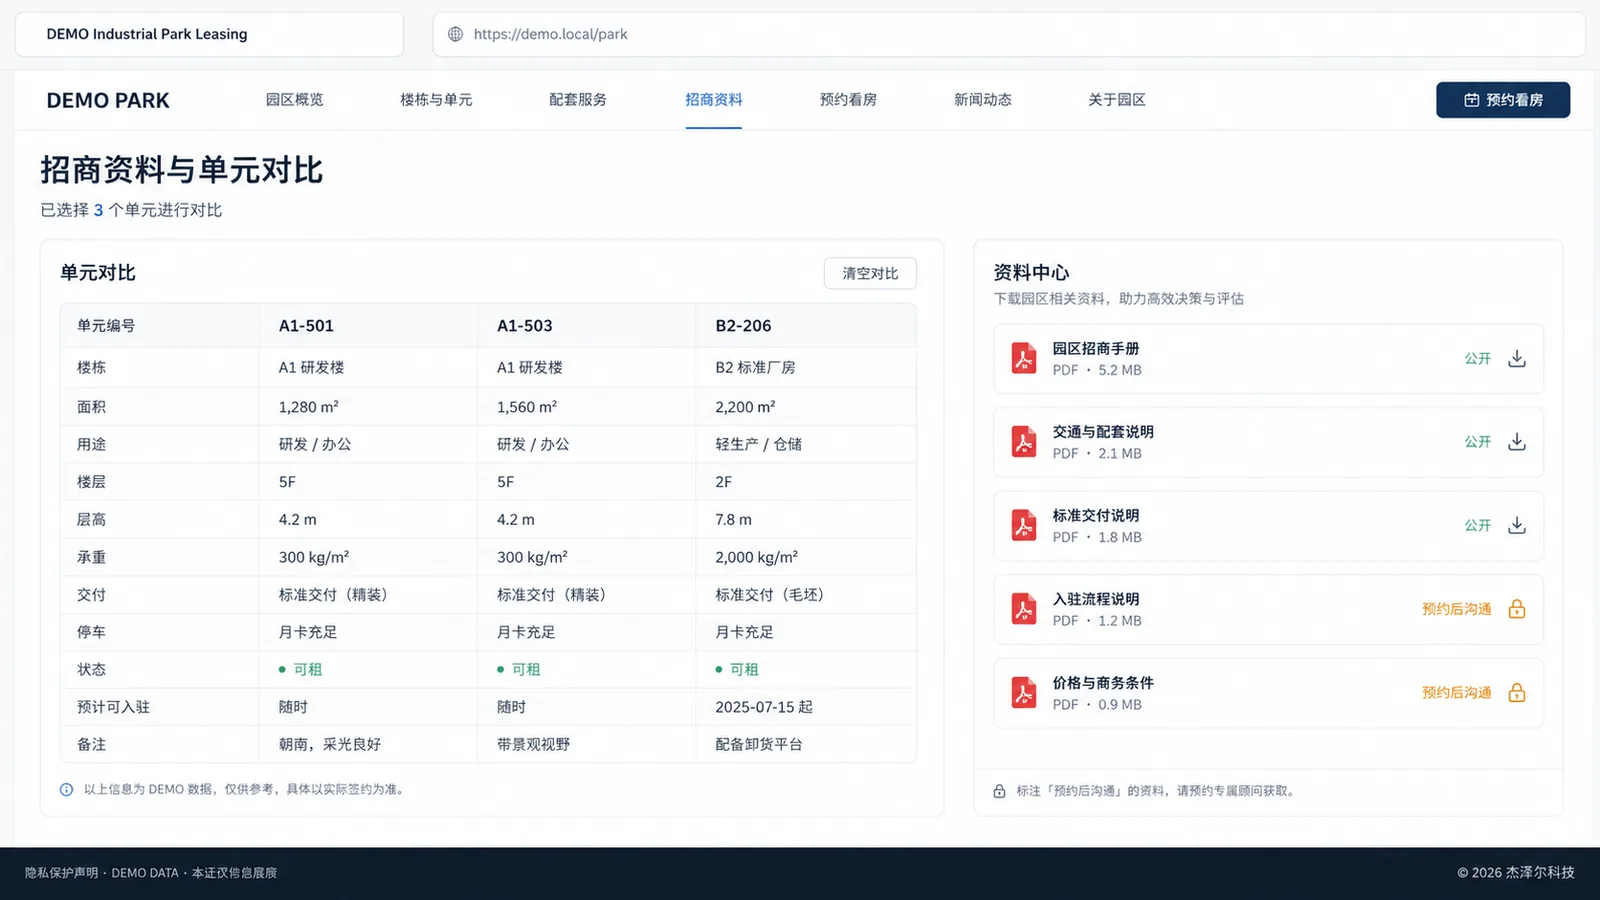The height and width of the screenshot is (900, 1600).
Task: Clear comparison with 清空对比 button
Action: tap(870, 273)
